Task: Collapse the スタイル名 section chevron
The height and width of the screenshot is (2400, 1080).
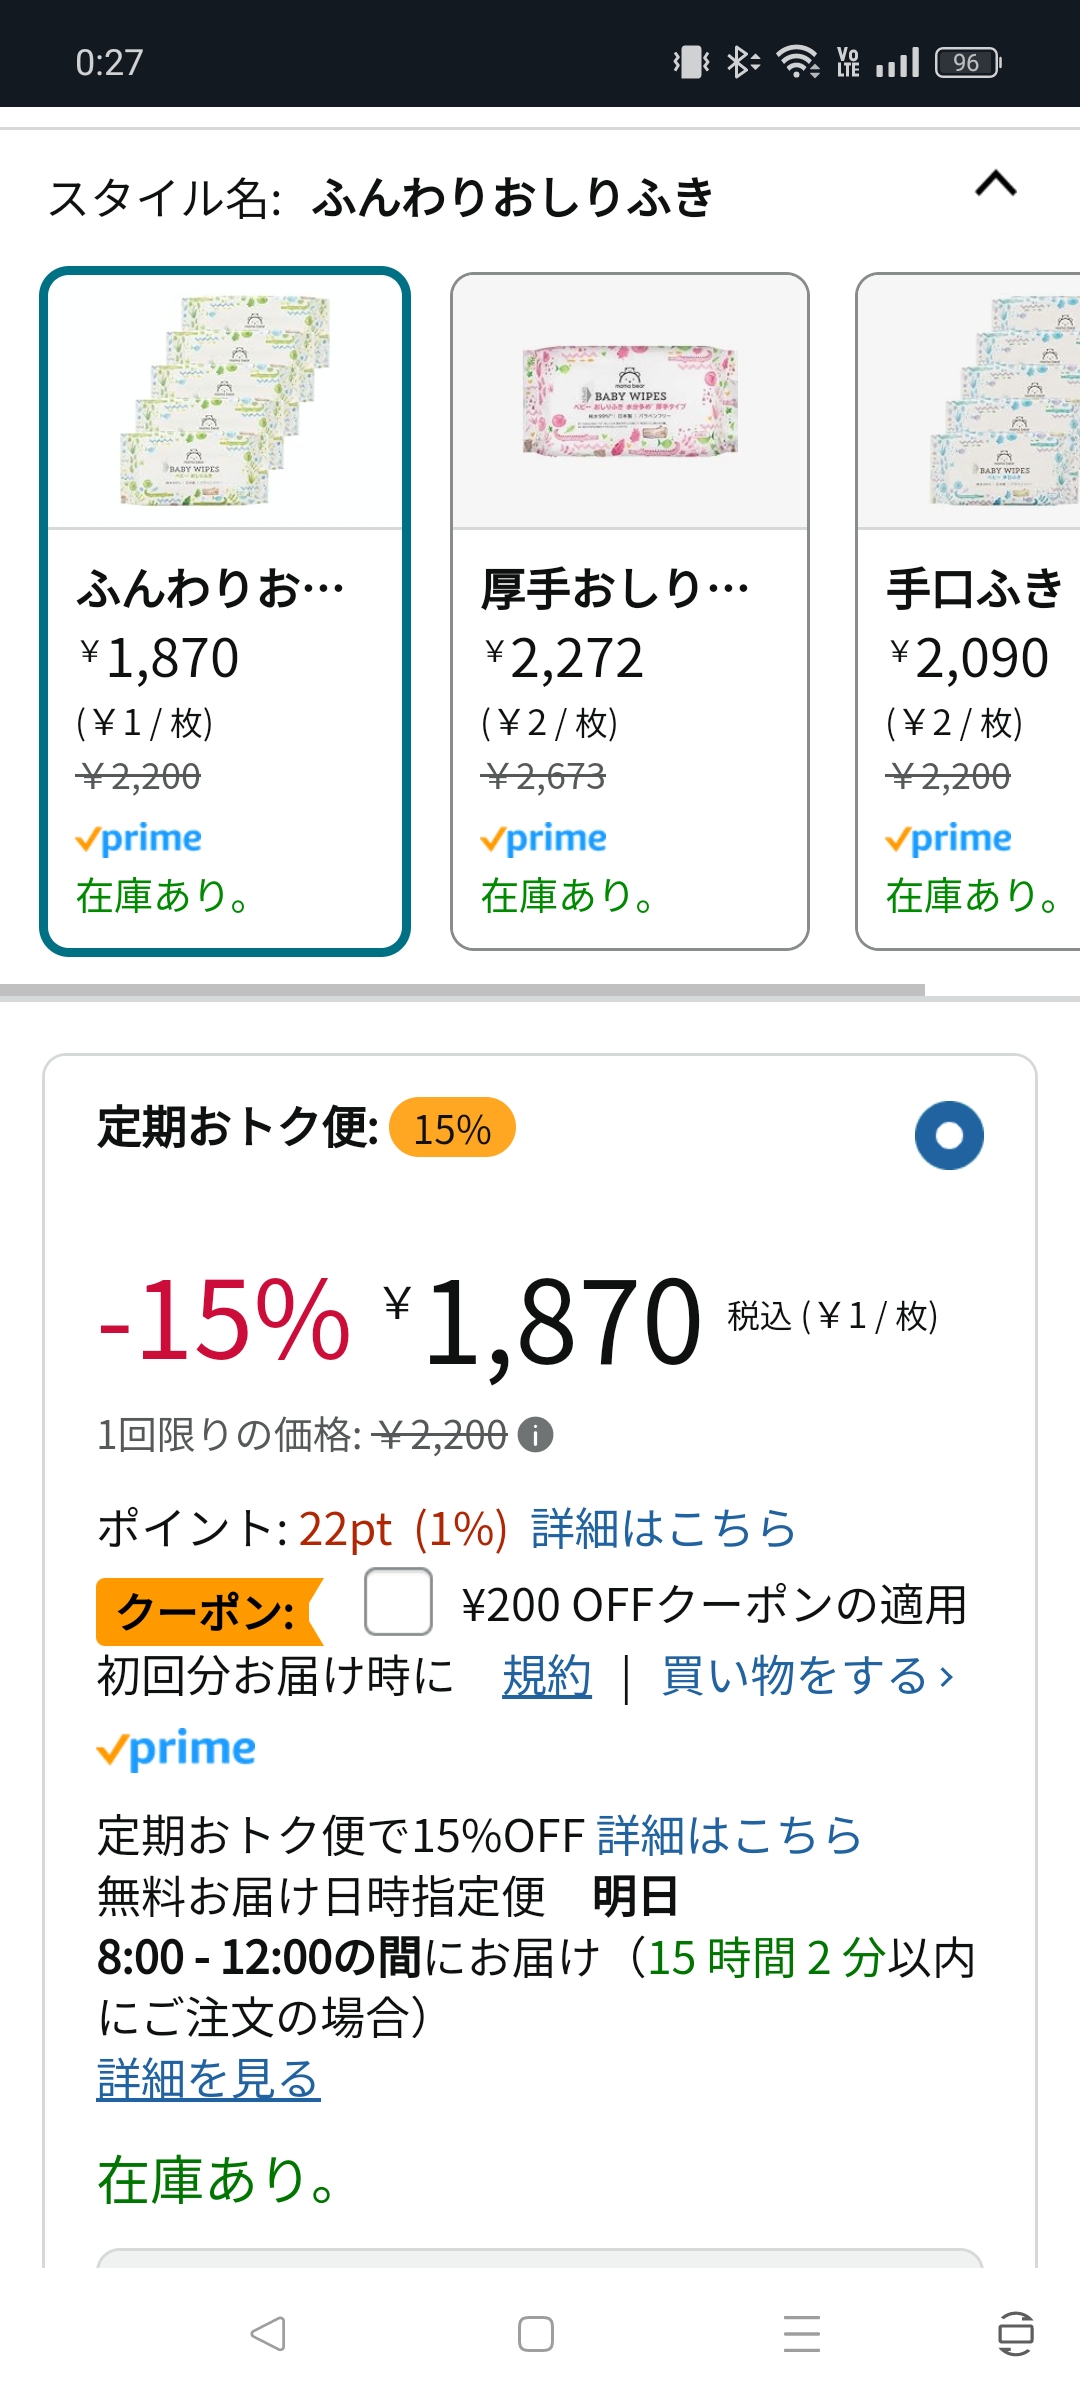Action: 995,184
